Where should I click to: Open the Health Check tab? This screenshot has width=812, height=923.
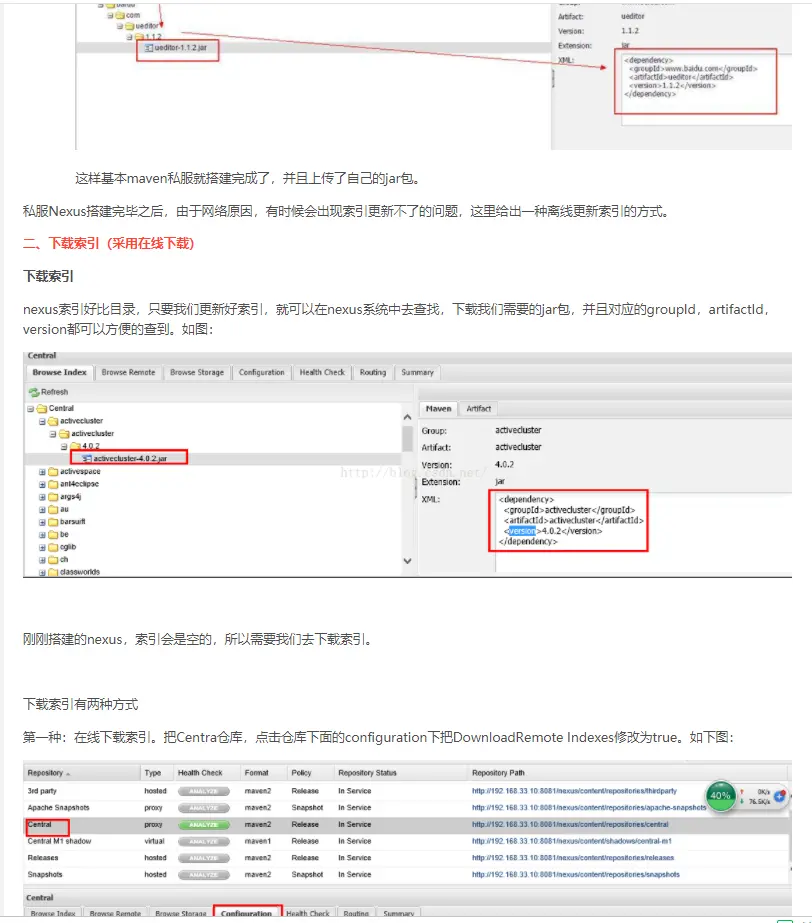[322, 373]
